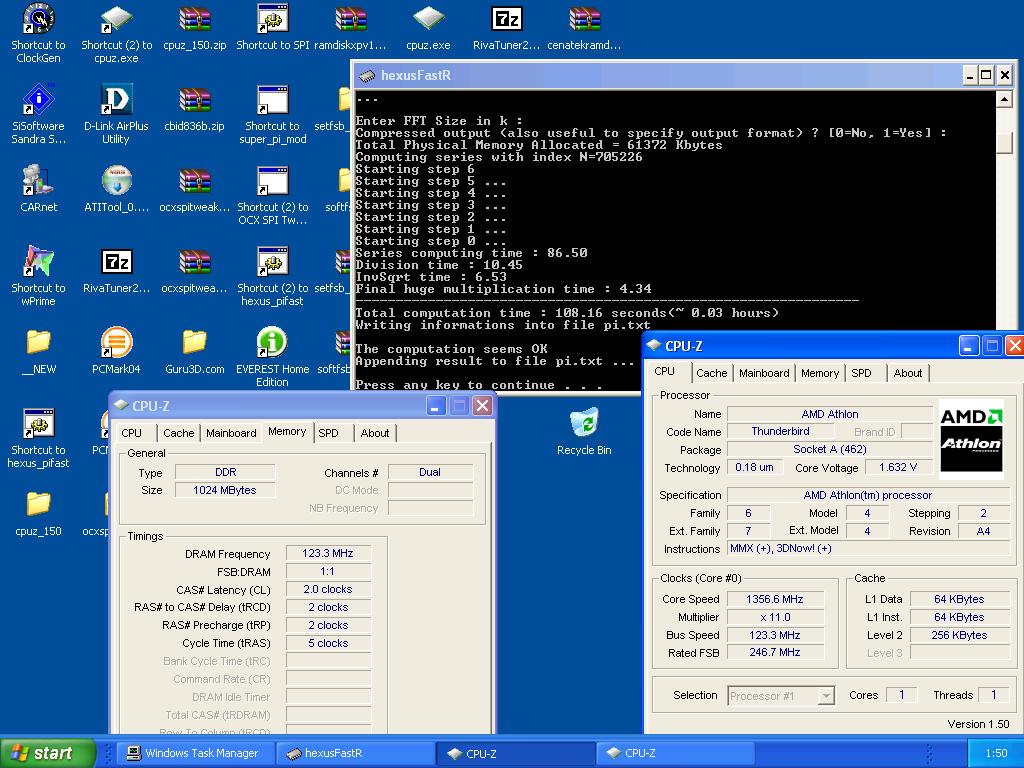Launch EVEREST Home Edition icon
Screen dimensions: 1024x768
click(272, 342)
